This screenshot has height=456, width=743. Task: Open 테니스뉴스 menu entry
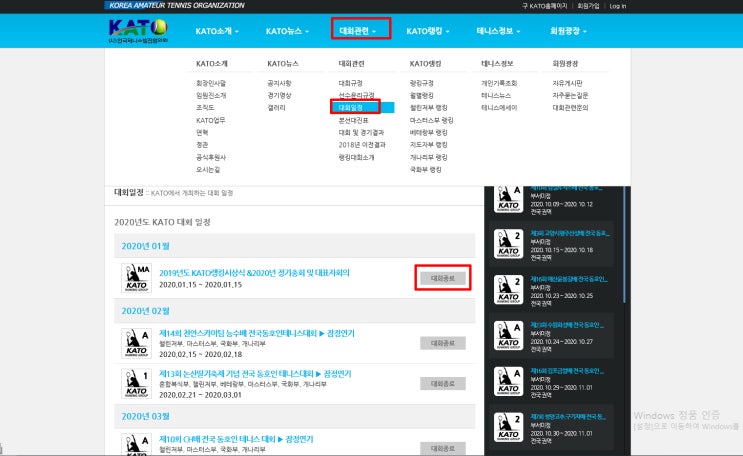(x=496, y=95)
